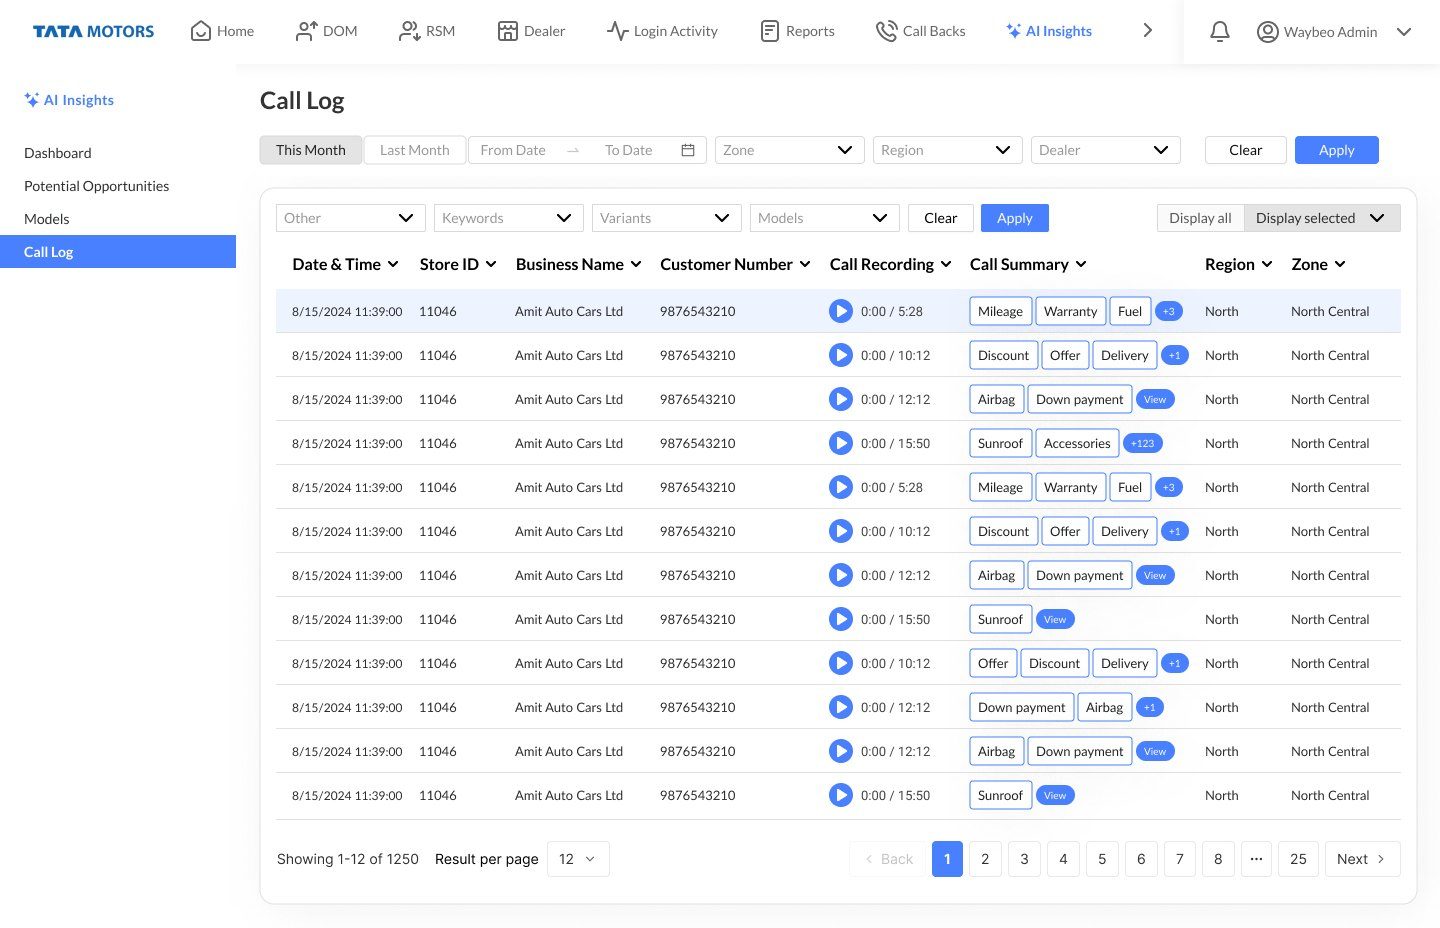Toggle Display all call summaries
The image size is (1440, 928).
1199,217
